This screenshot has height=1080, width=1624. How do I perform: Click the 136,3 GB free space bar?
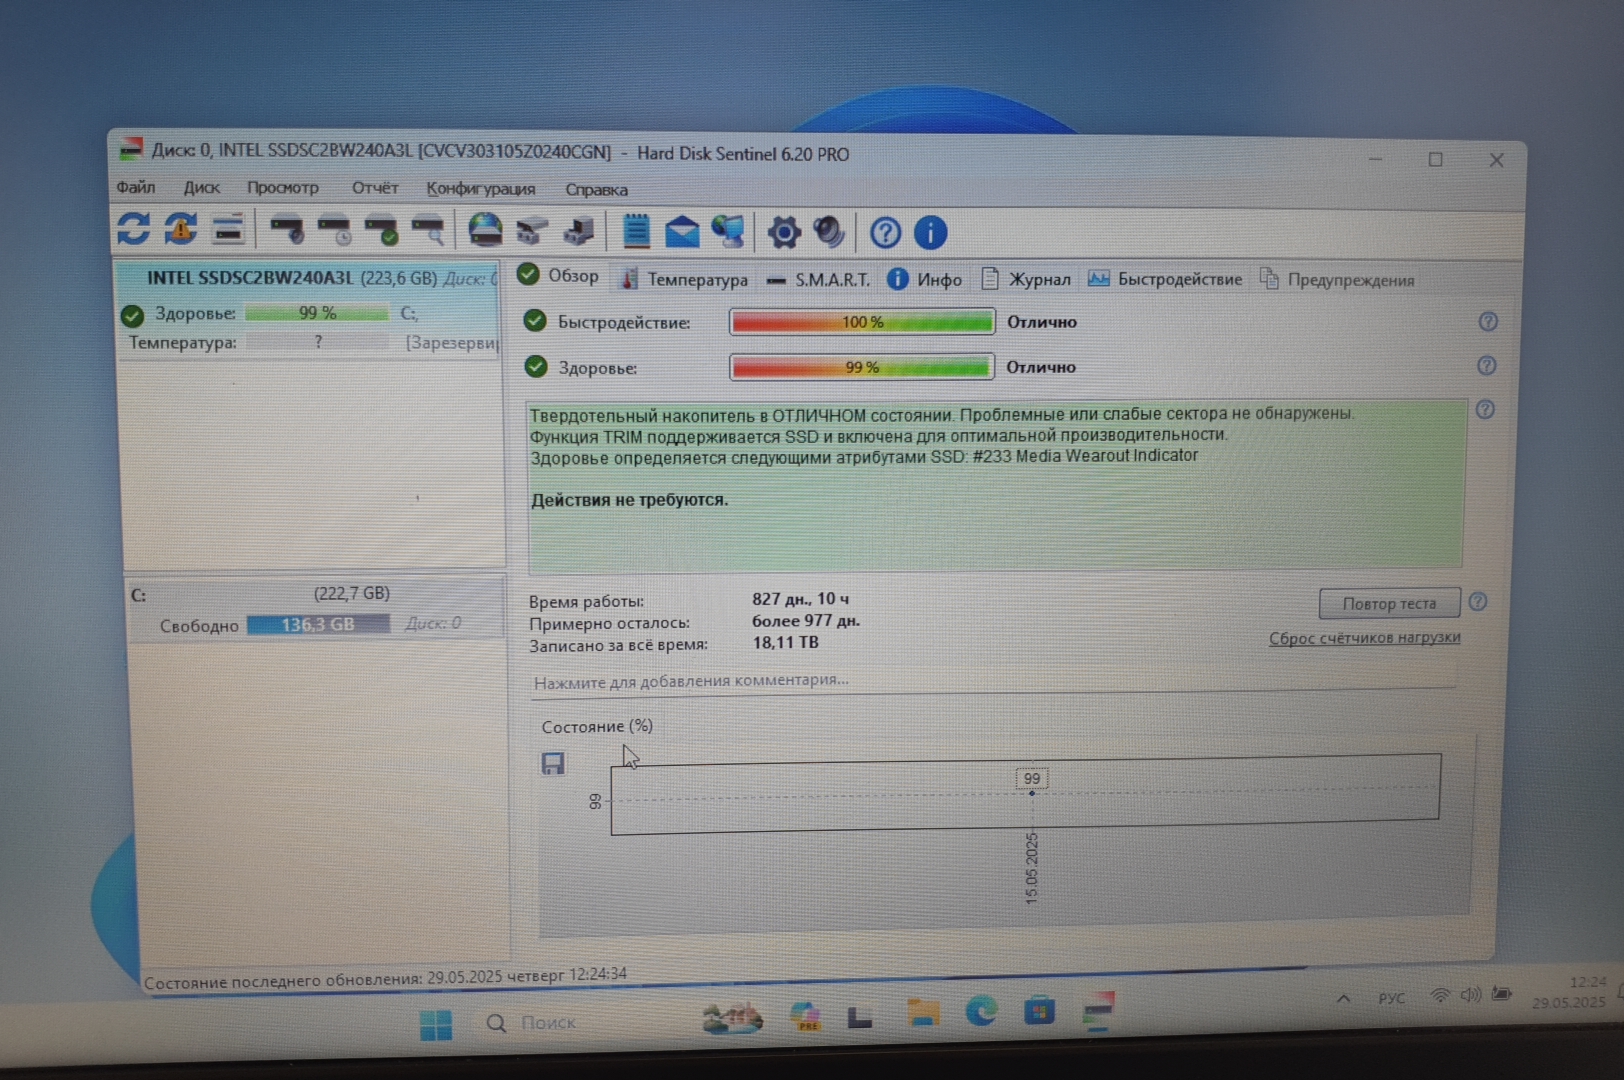(318, 624)
